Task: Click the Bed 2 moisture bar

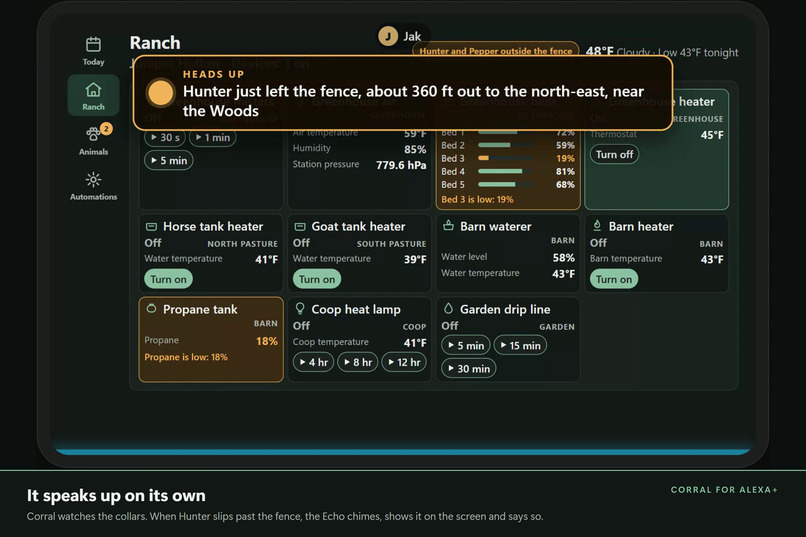Action: tap(505, 145)
